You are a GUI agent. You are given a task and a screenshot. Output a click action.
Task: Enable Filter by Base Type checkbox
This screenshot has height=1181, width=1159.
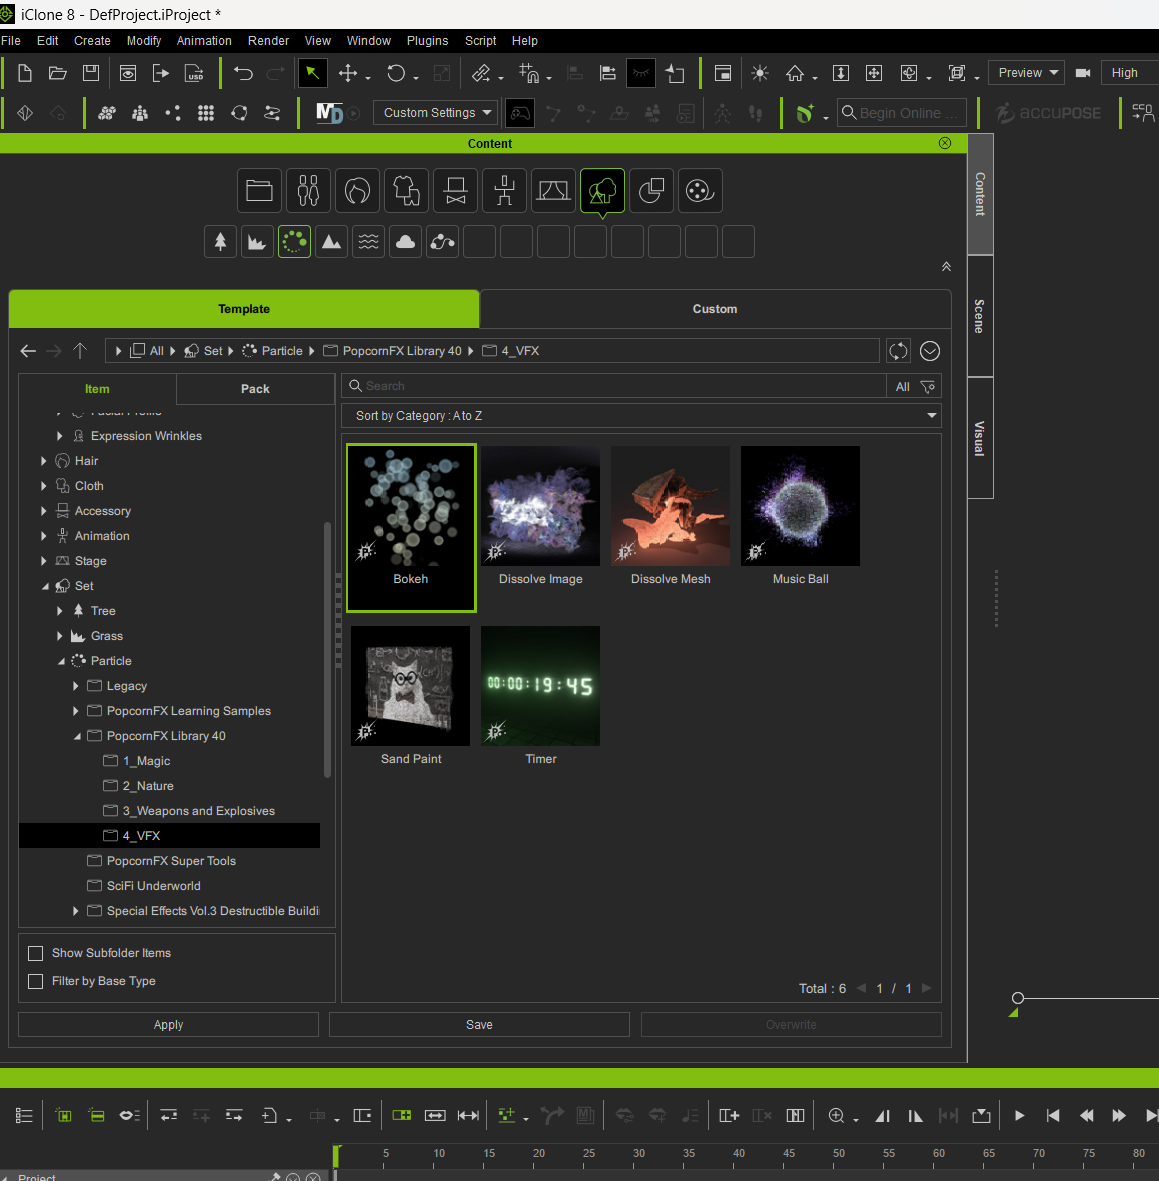[x=35, y=981]
